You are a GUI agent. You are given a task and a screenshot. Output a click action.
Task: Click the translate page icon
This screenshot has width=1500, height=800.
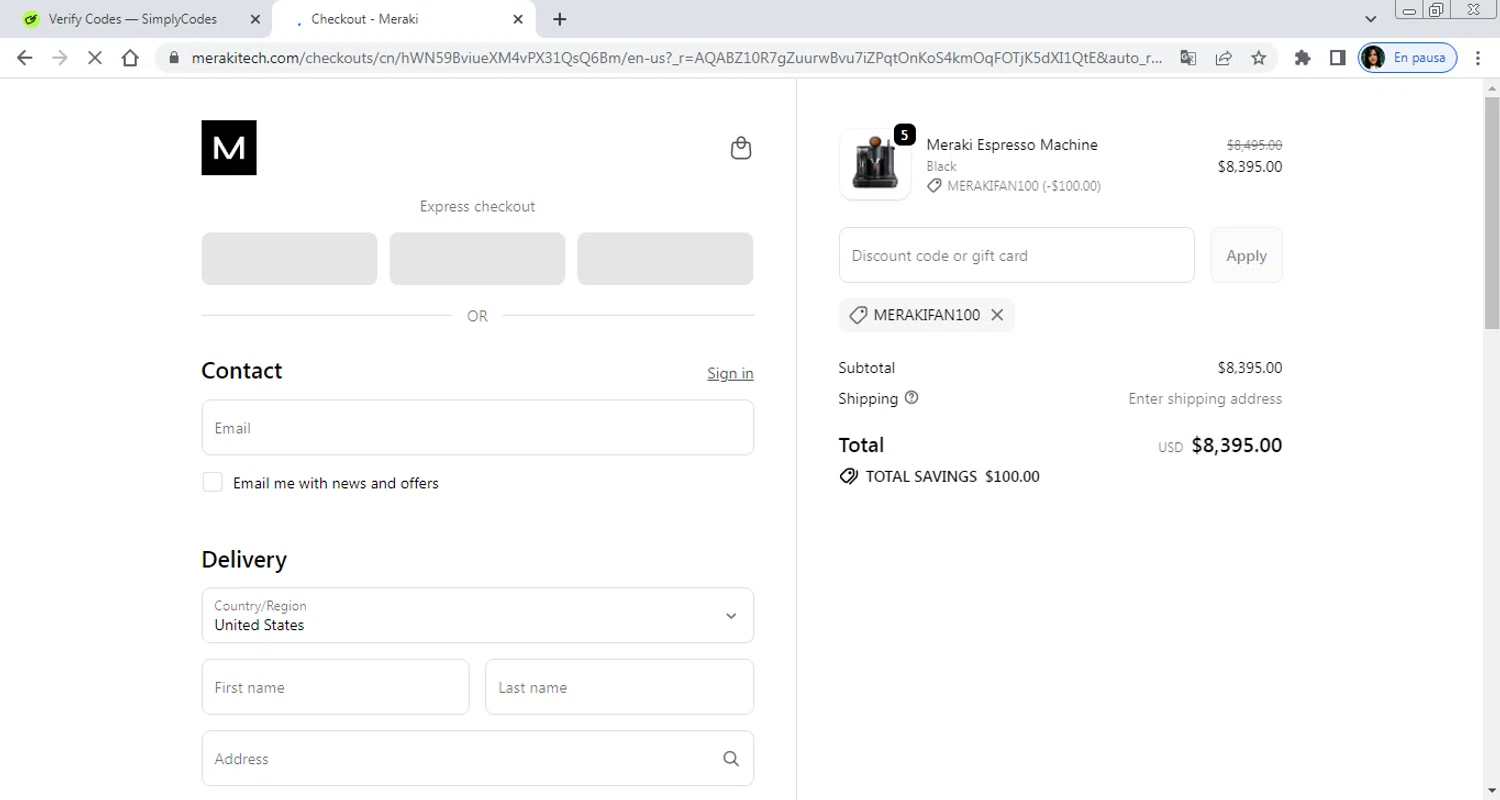(1188, 58)
